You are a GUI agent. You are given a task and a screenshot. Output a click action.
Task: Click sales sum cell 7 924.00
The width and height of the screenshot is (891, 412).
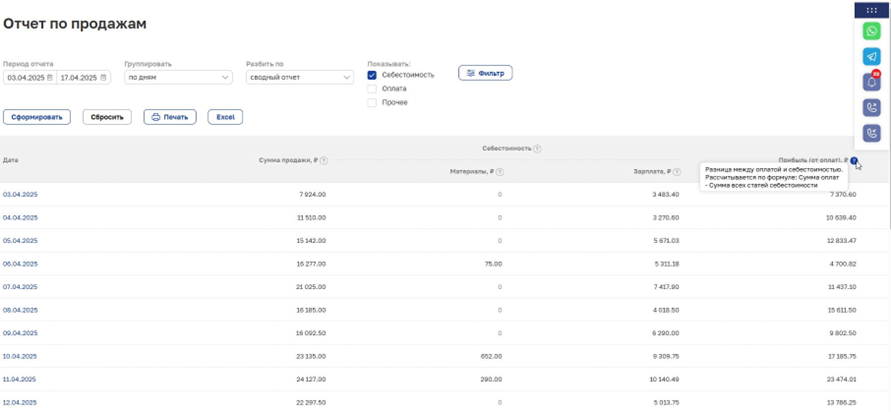click(x=312, y=194)
